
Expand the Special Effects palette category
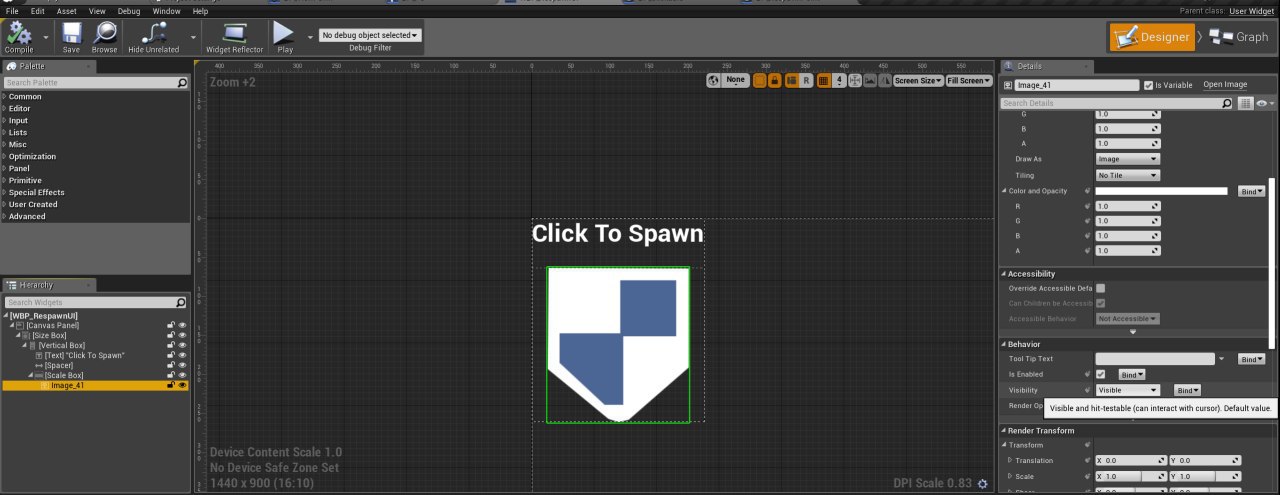pyautogui.click(x=36, y=193)
